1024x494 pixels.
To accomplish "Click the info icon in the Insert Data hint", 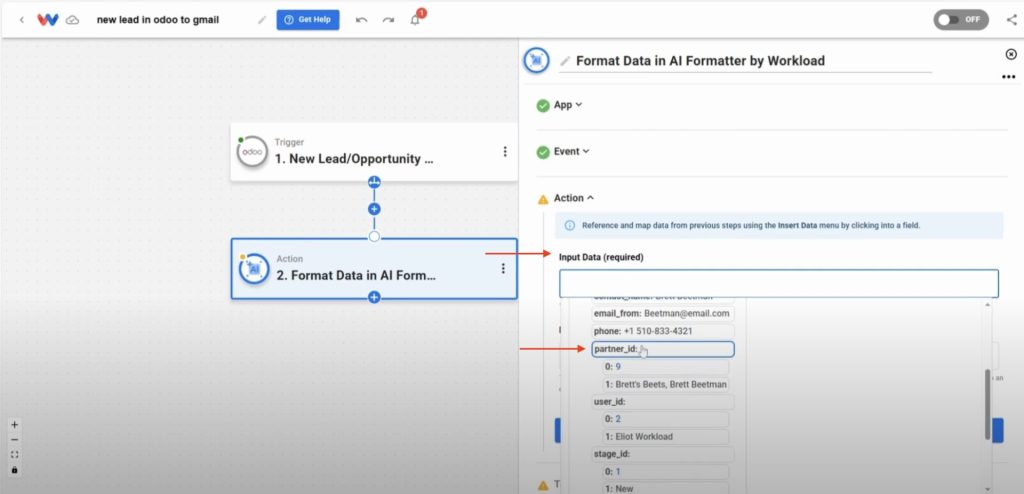I will point(569,225).
